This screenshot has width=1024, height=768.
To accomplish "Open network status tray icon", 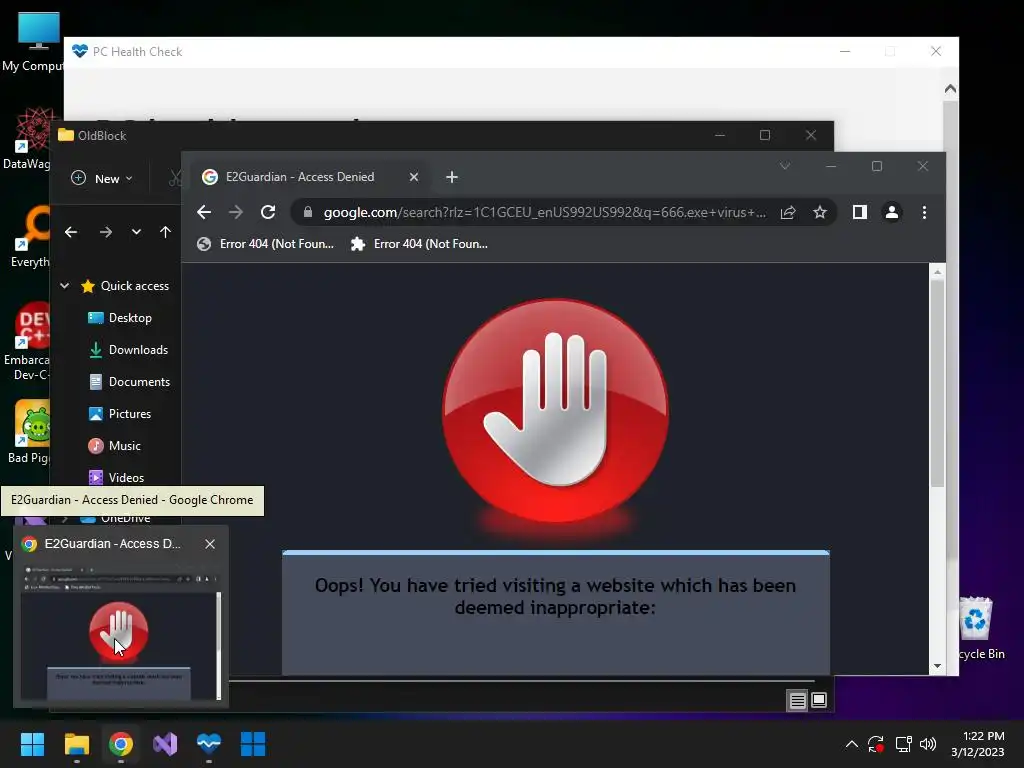I will coord(903,744).
